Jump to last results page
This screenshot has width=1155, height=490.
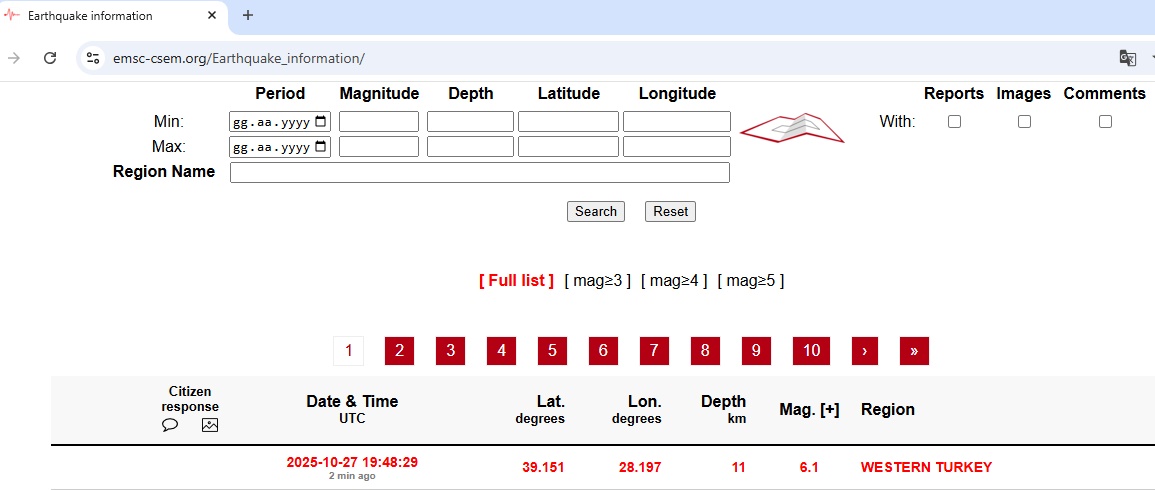point(914,351)
